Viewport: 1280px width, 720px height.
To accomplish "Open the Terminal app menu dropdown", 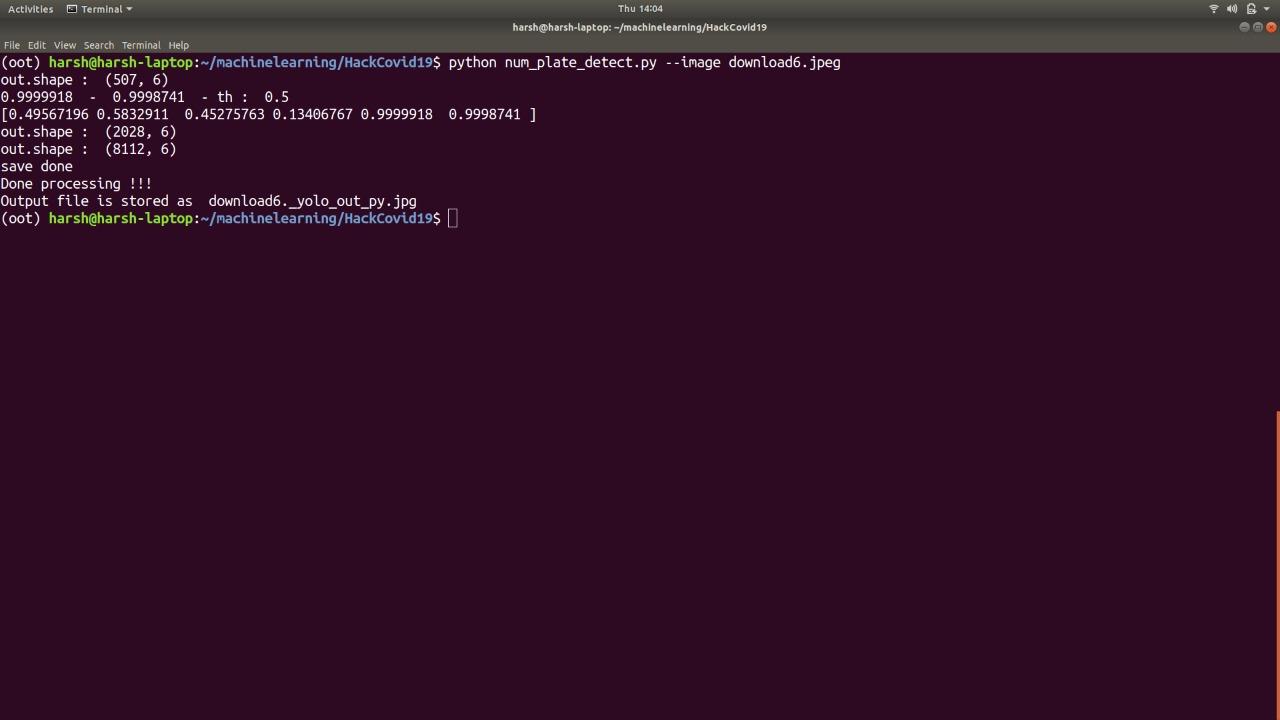I will pos(99,9).
